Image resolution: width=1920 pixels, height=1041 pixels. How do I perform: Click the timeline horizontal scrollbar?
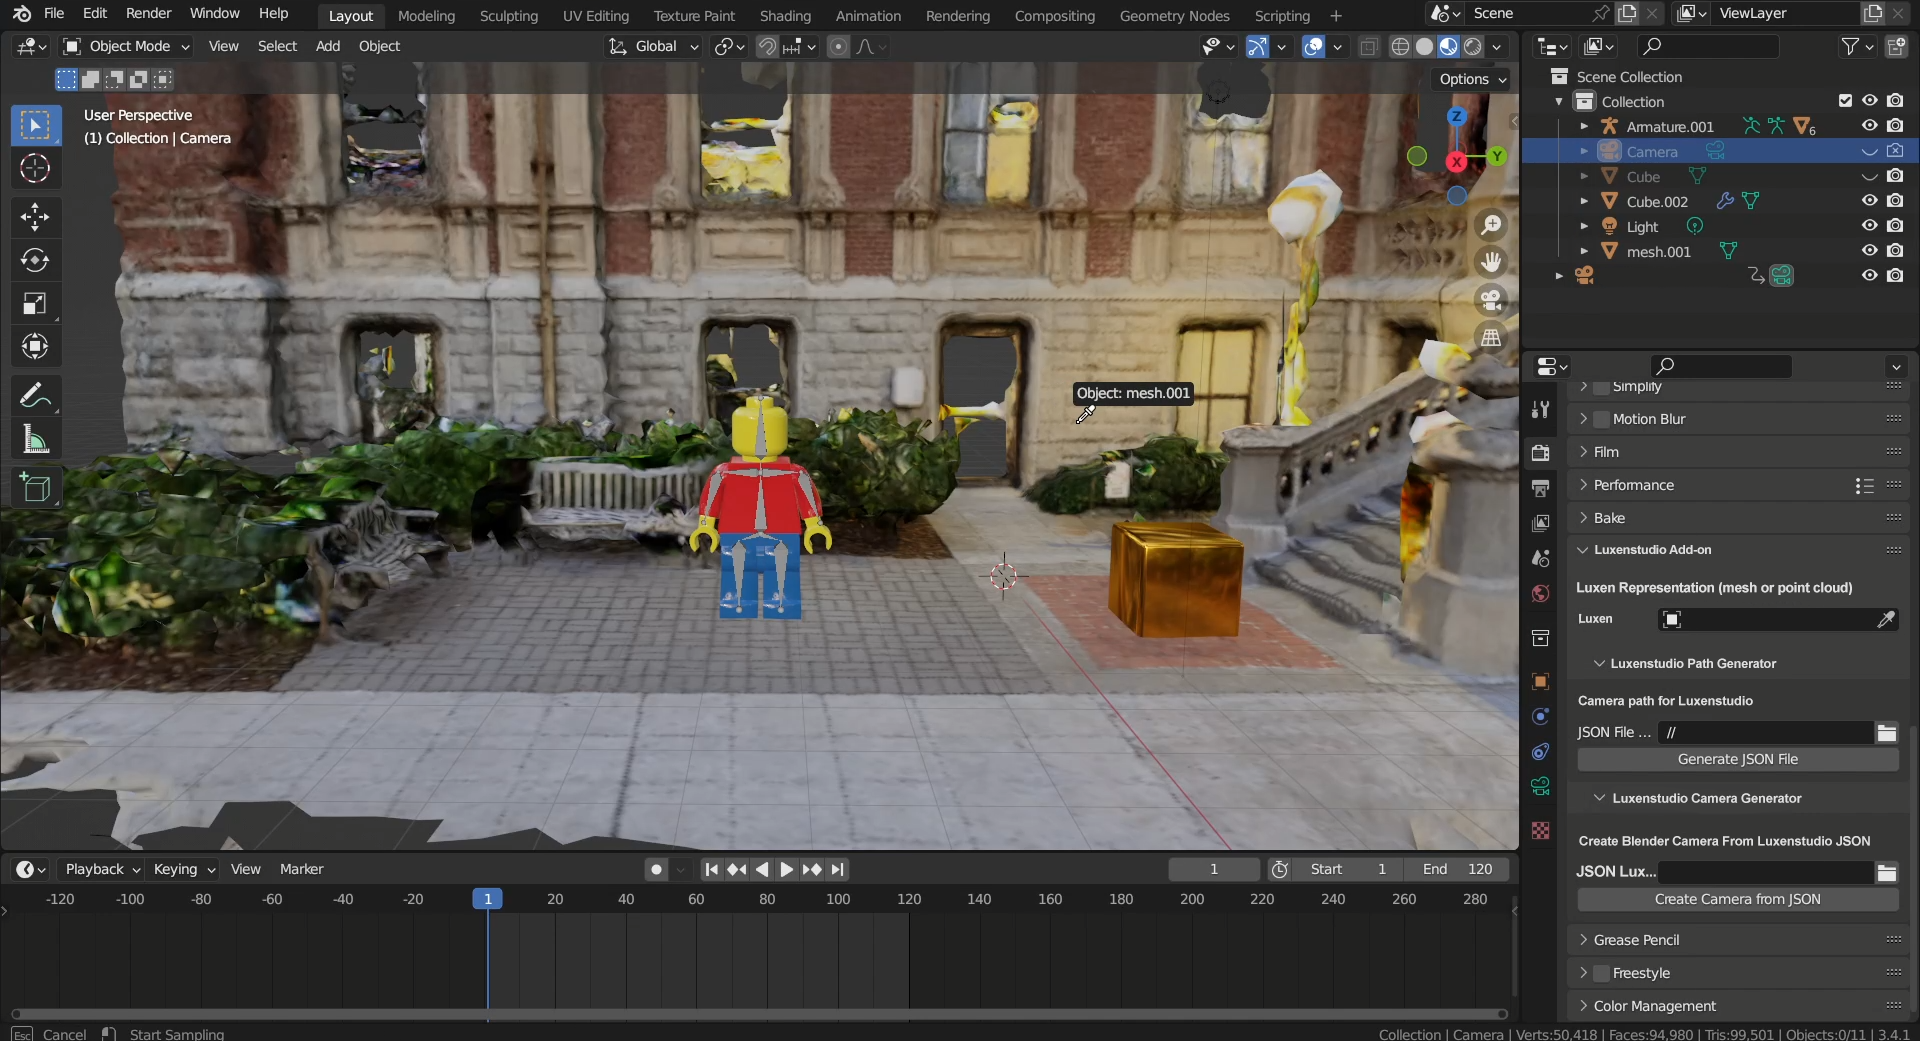(x=758, y=1014)
